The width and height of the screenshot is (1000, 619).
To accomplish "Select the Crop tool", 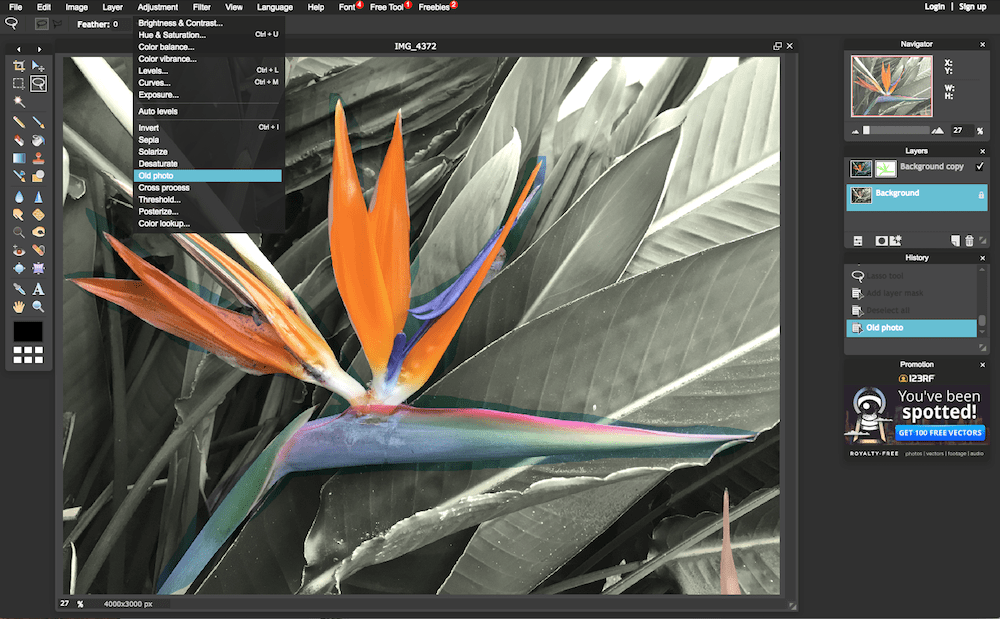I will click(19, 66).
